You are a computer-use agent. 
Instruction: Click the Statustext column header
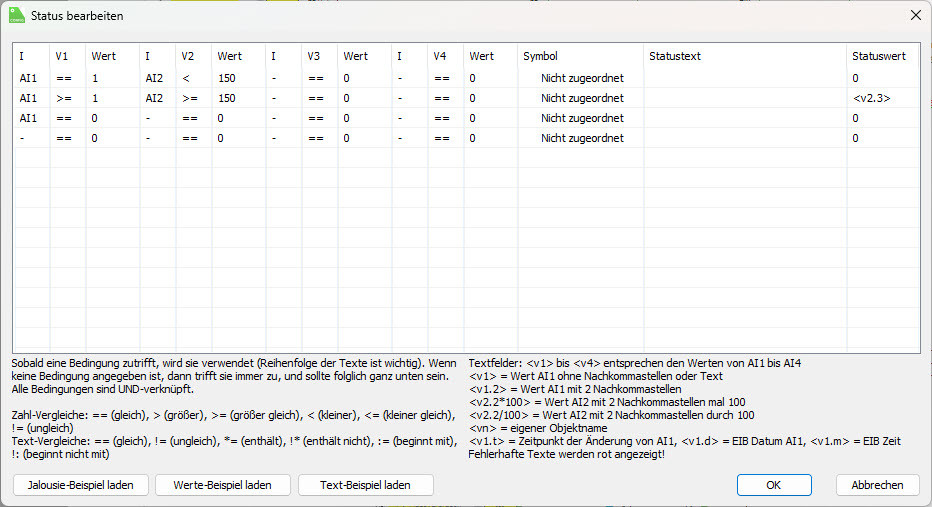tap(745, 56)
